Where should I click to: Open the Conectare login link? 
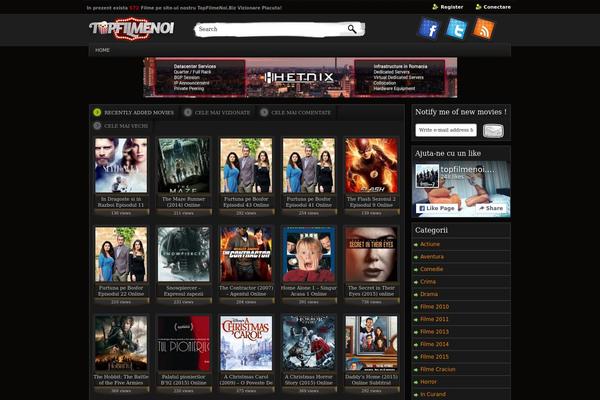click(497, 7)
